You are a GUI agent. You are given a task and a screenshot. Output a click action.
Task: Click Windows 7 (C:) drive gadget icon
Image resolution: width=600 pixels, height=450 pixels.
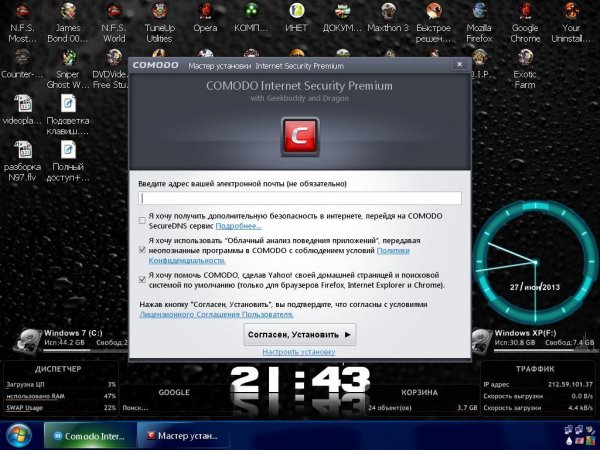point(28,341)
